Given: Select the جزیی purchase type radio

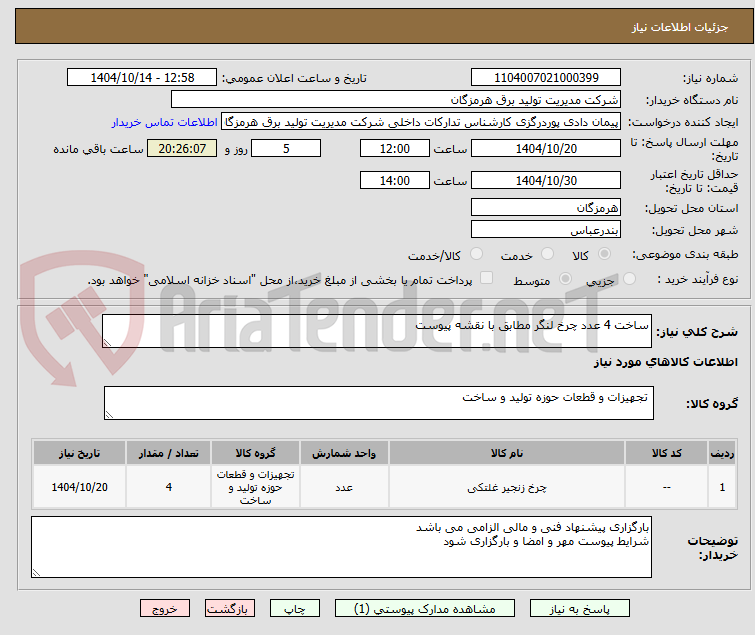Looking at the screenshot, I should 629,279.
